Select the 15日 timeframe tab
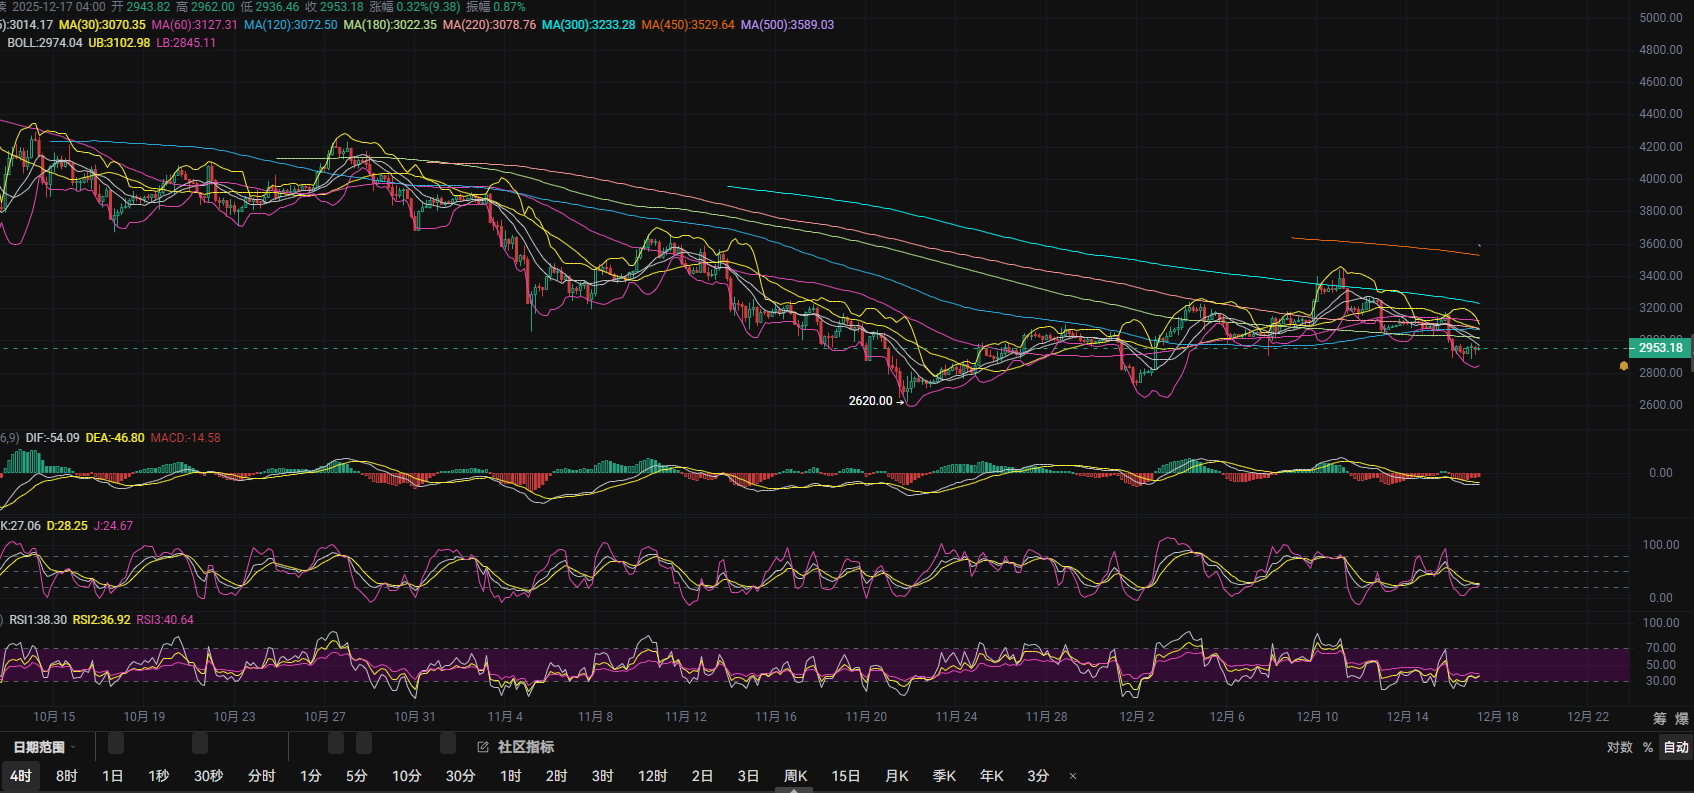Screen dimensions: 1694x793 846,776
